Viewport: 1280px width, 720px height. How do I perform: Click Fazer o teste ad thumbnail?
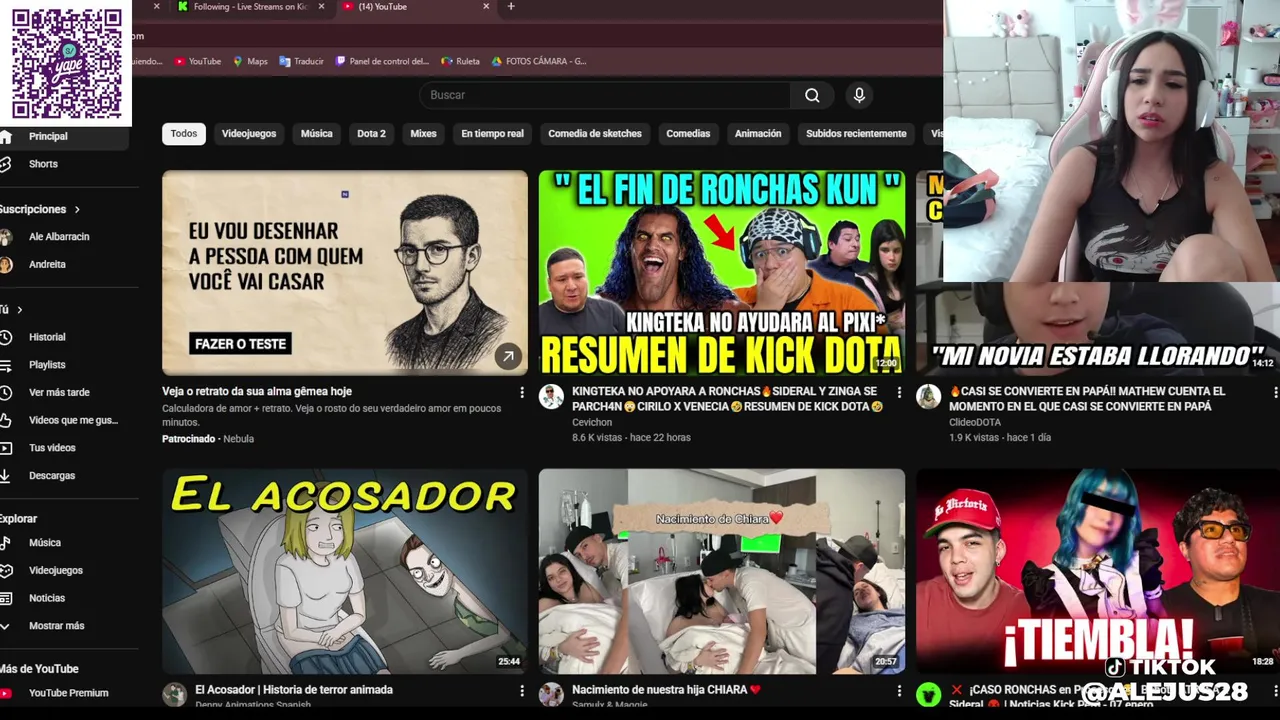click(345, 273)
